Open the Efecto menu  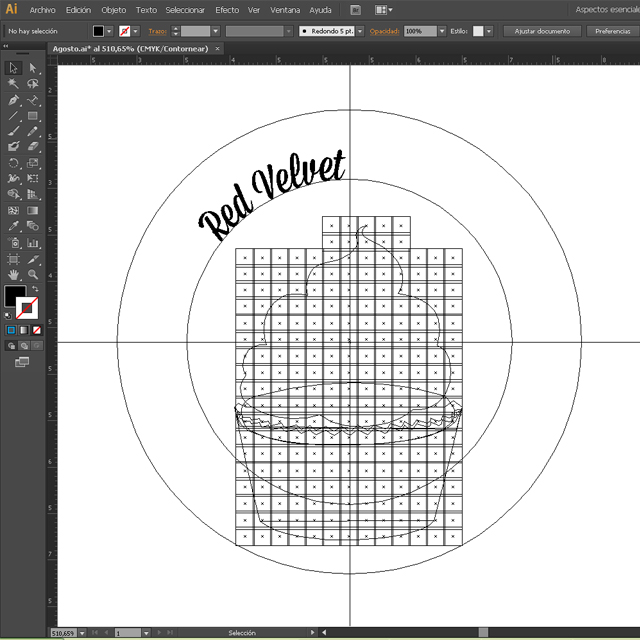[227, 10]
